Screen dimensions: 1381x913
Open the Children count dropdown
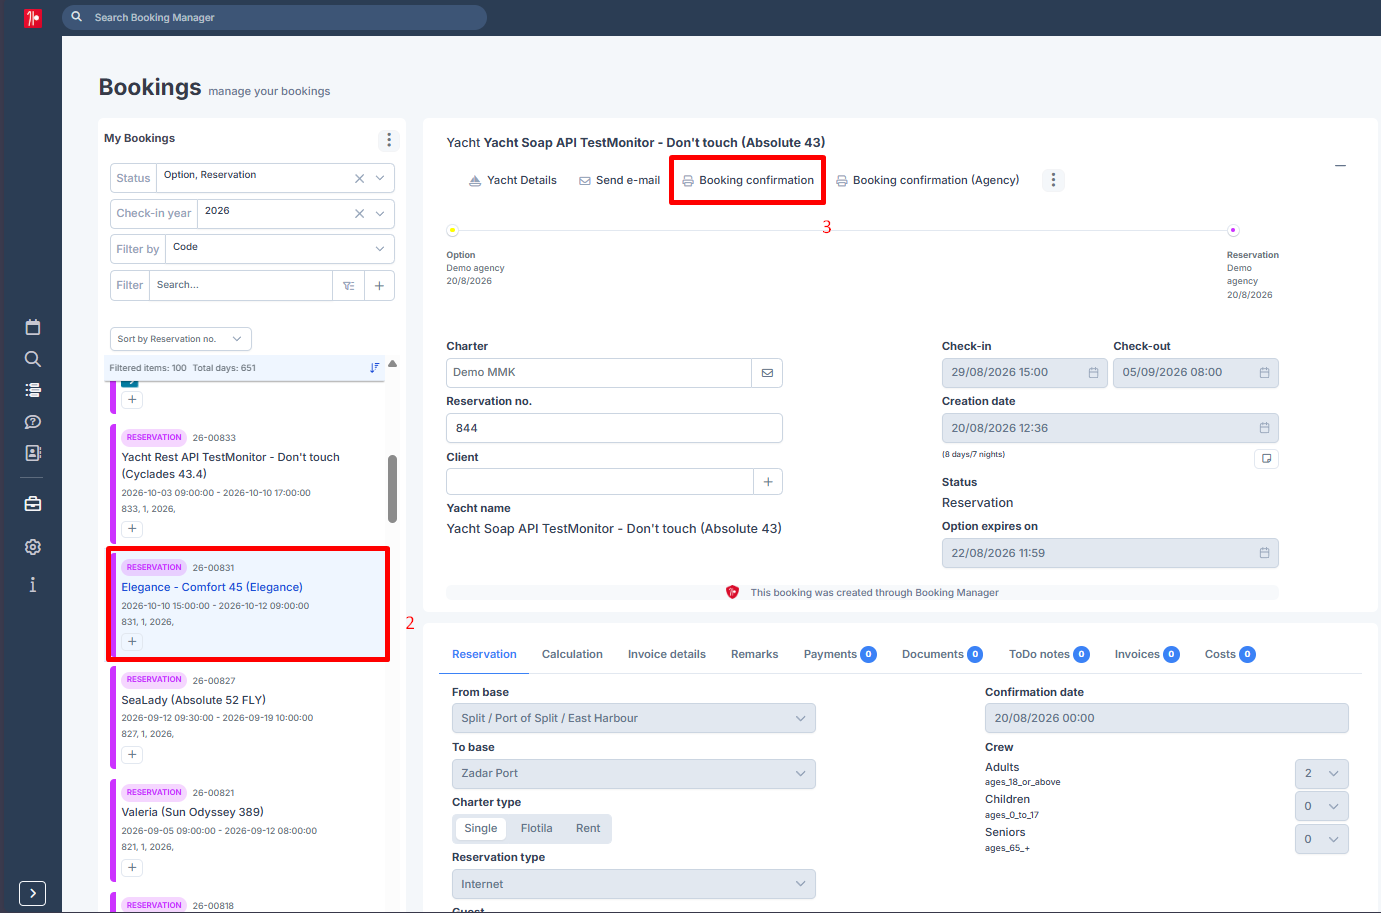click(1321, 806)
